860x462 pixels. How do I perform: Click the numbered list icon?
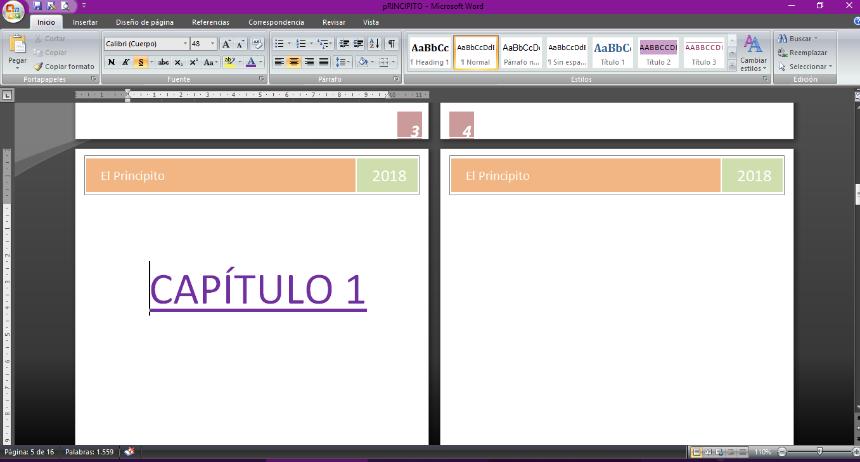(300, 44)
